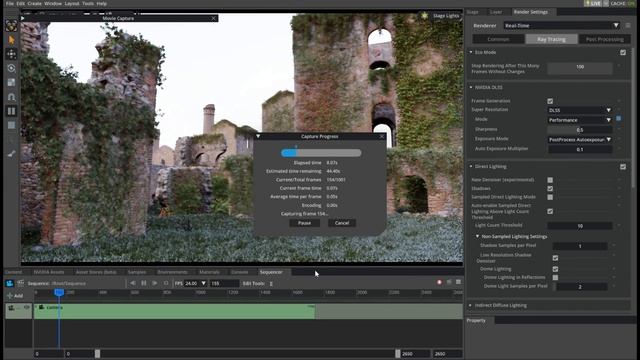
Task: Expand the Indirect Diffuse Lighting section
Action: point(471,305)
